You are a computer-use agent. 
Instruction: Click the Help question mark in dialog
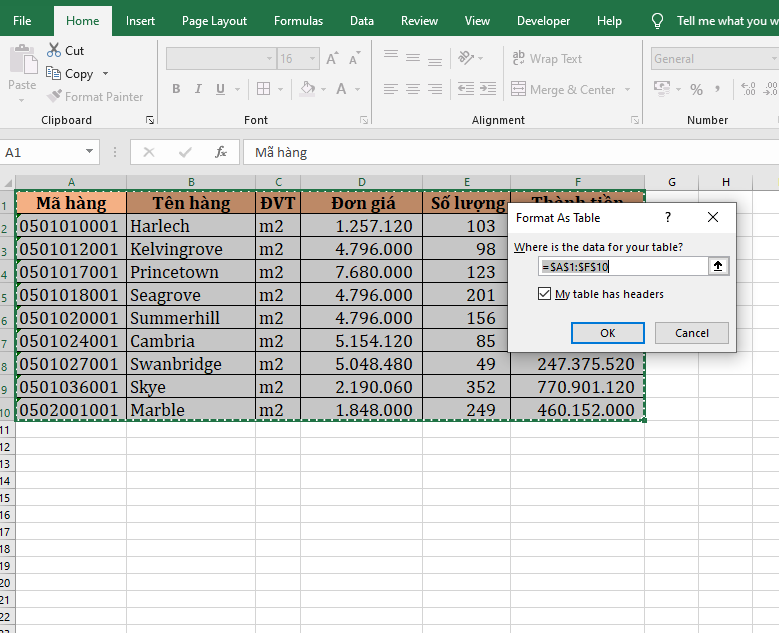click(667, 217)
